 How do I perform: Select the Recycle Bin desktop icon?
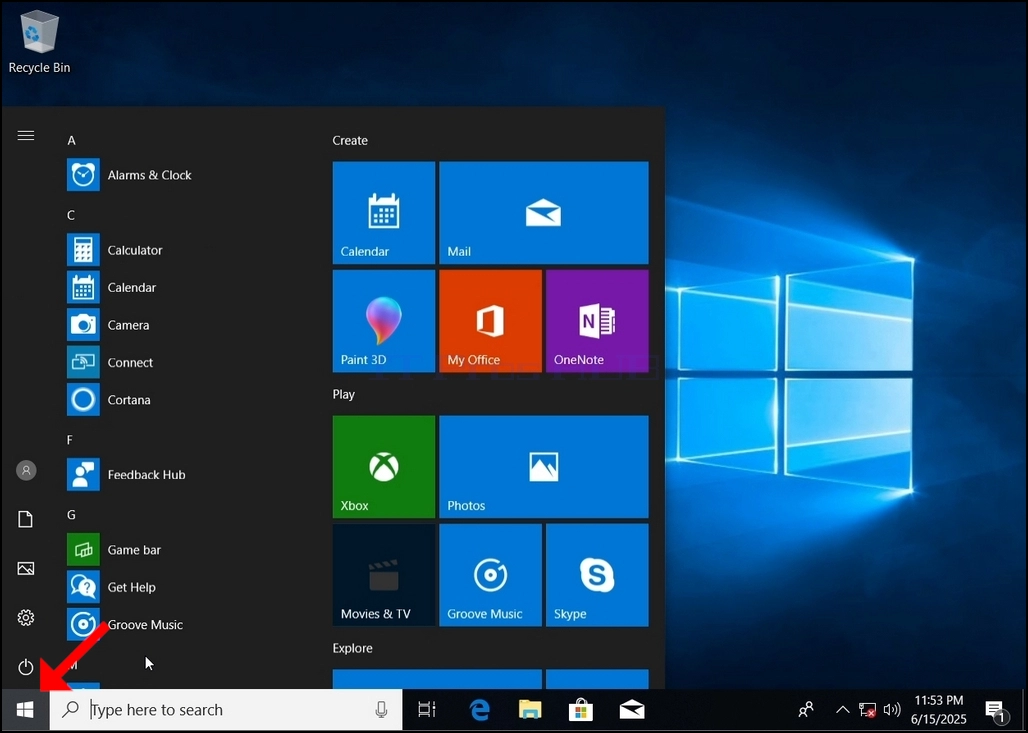[x=39, y=42]
